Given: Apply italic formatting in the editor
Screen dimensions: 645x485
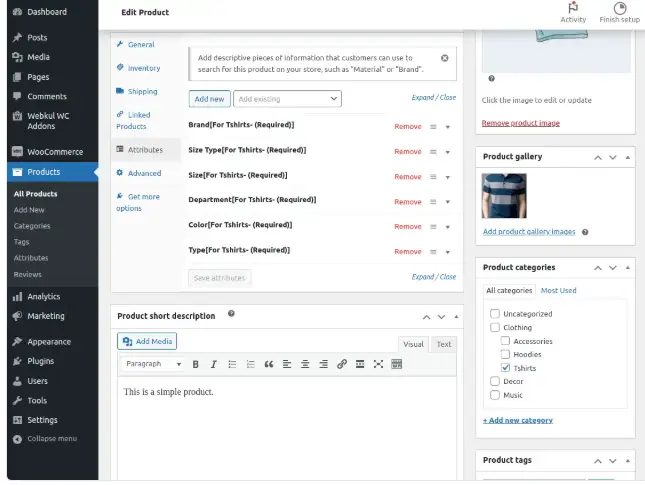Looking at the screenshot, I should click(x=214, y=364).
